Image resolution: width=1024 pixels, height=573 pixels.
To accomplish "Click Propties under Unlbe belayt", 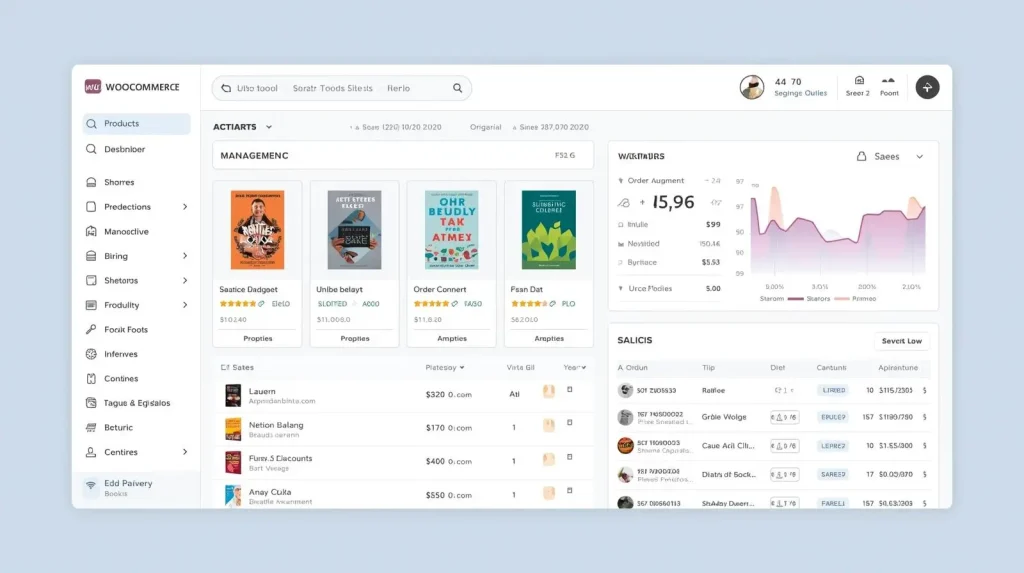I will (355, 338).
